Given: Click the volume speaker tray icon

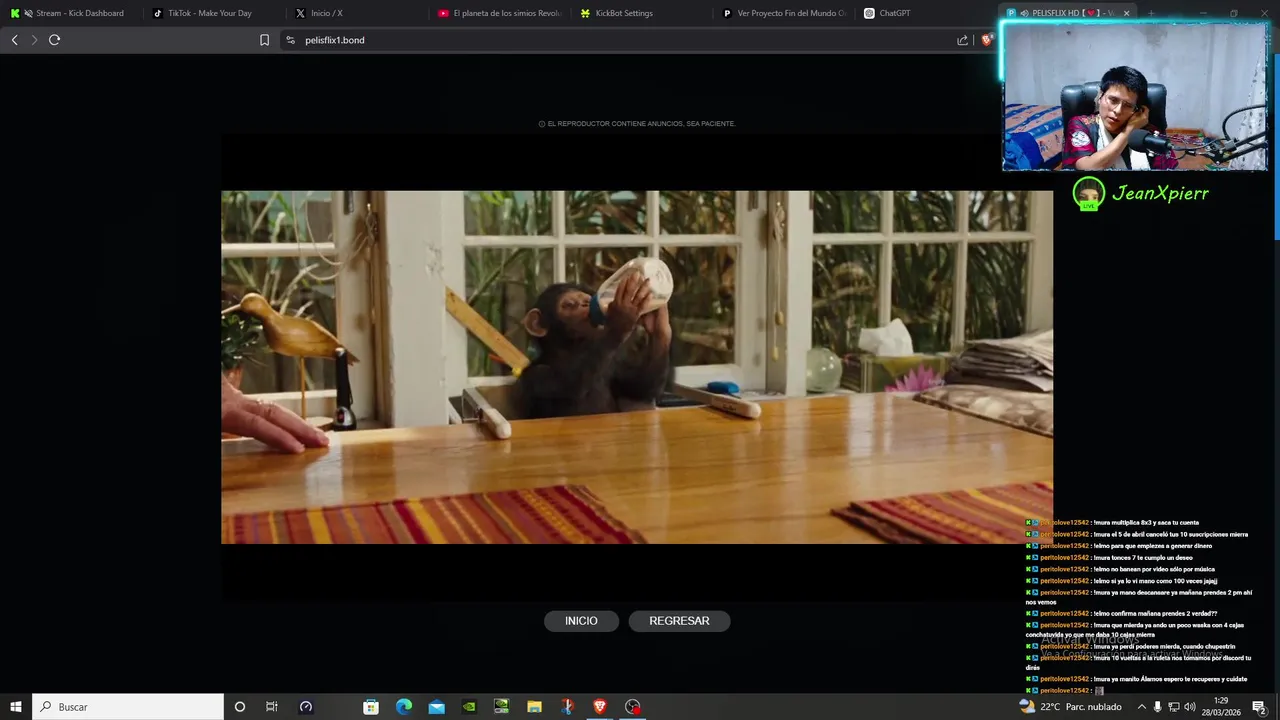Looking at the screenshot, I should pos(1191,707).
